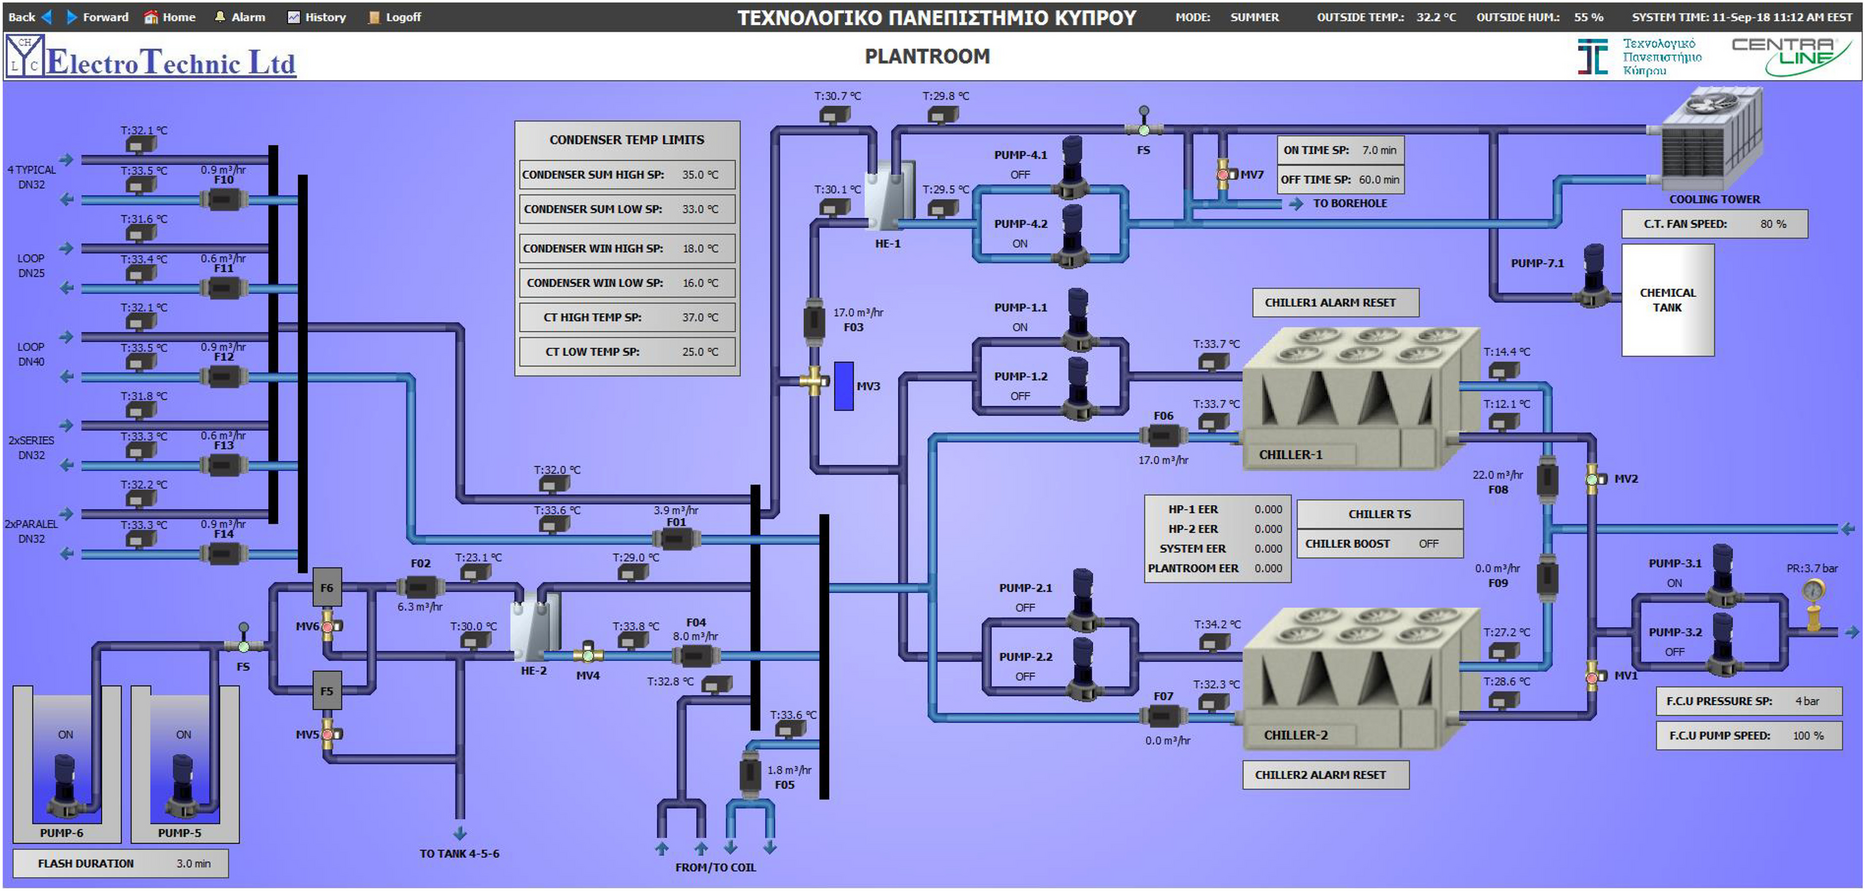This screenshot has width=1865, height=891.
Task: Click the F03 flow meter icon
Action: (814, 323)
